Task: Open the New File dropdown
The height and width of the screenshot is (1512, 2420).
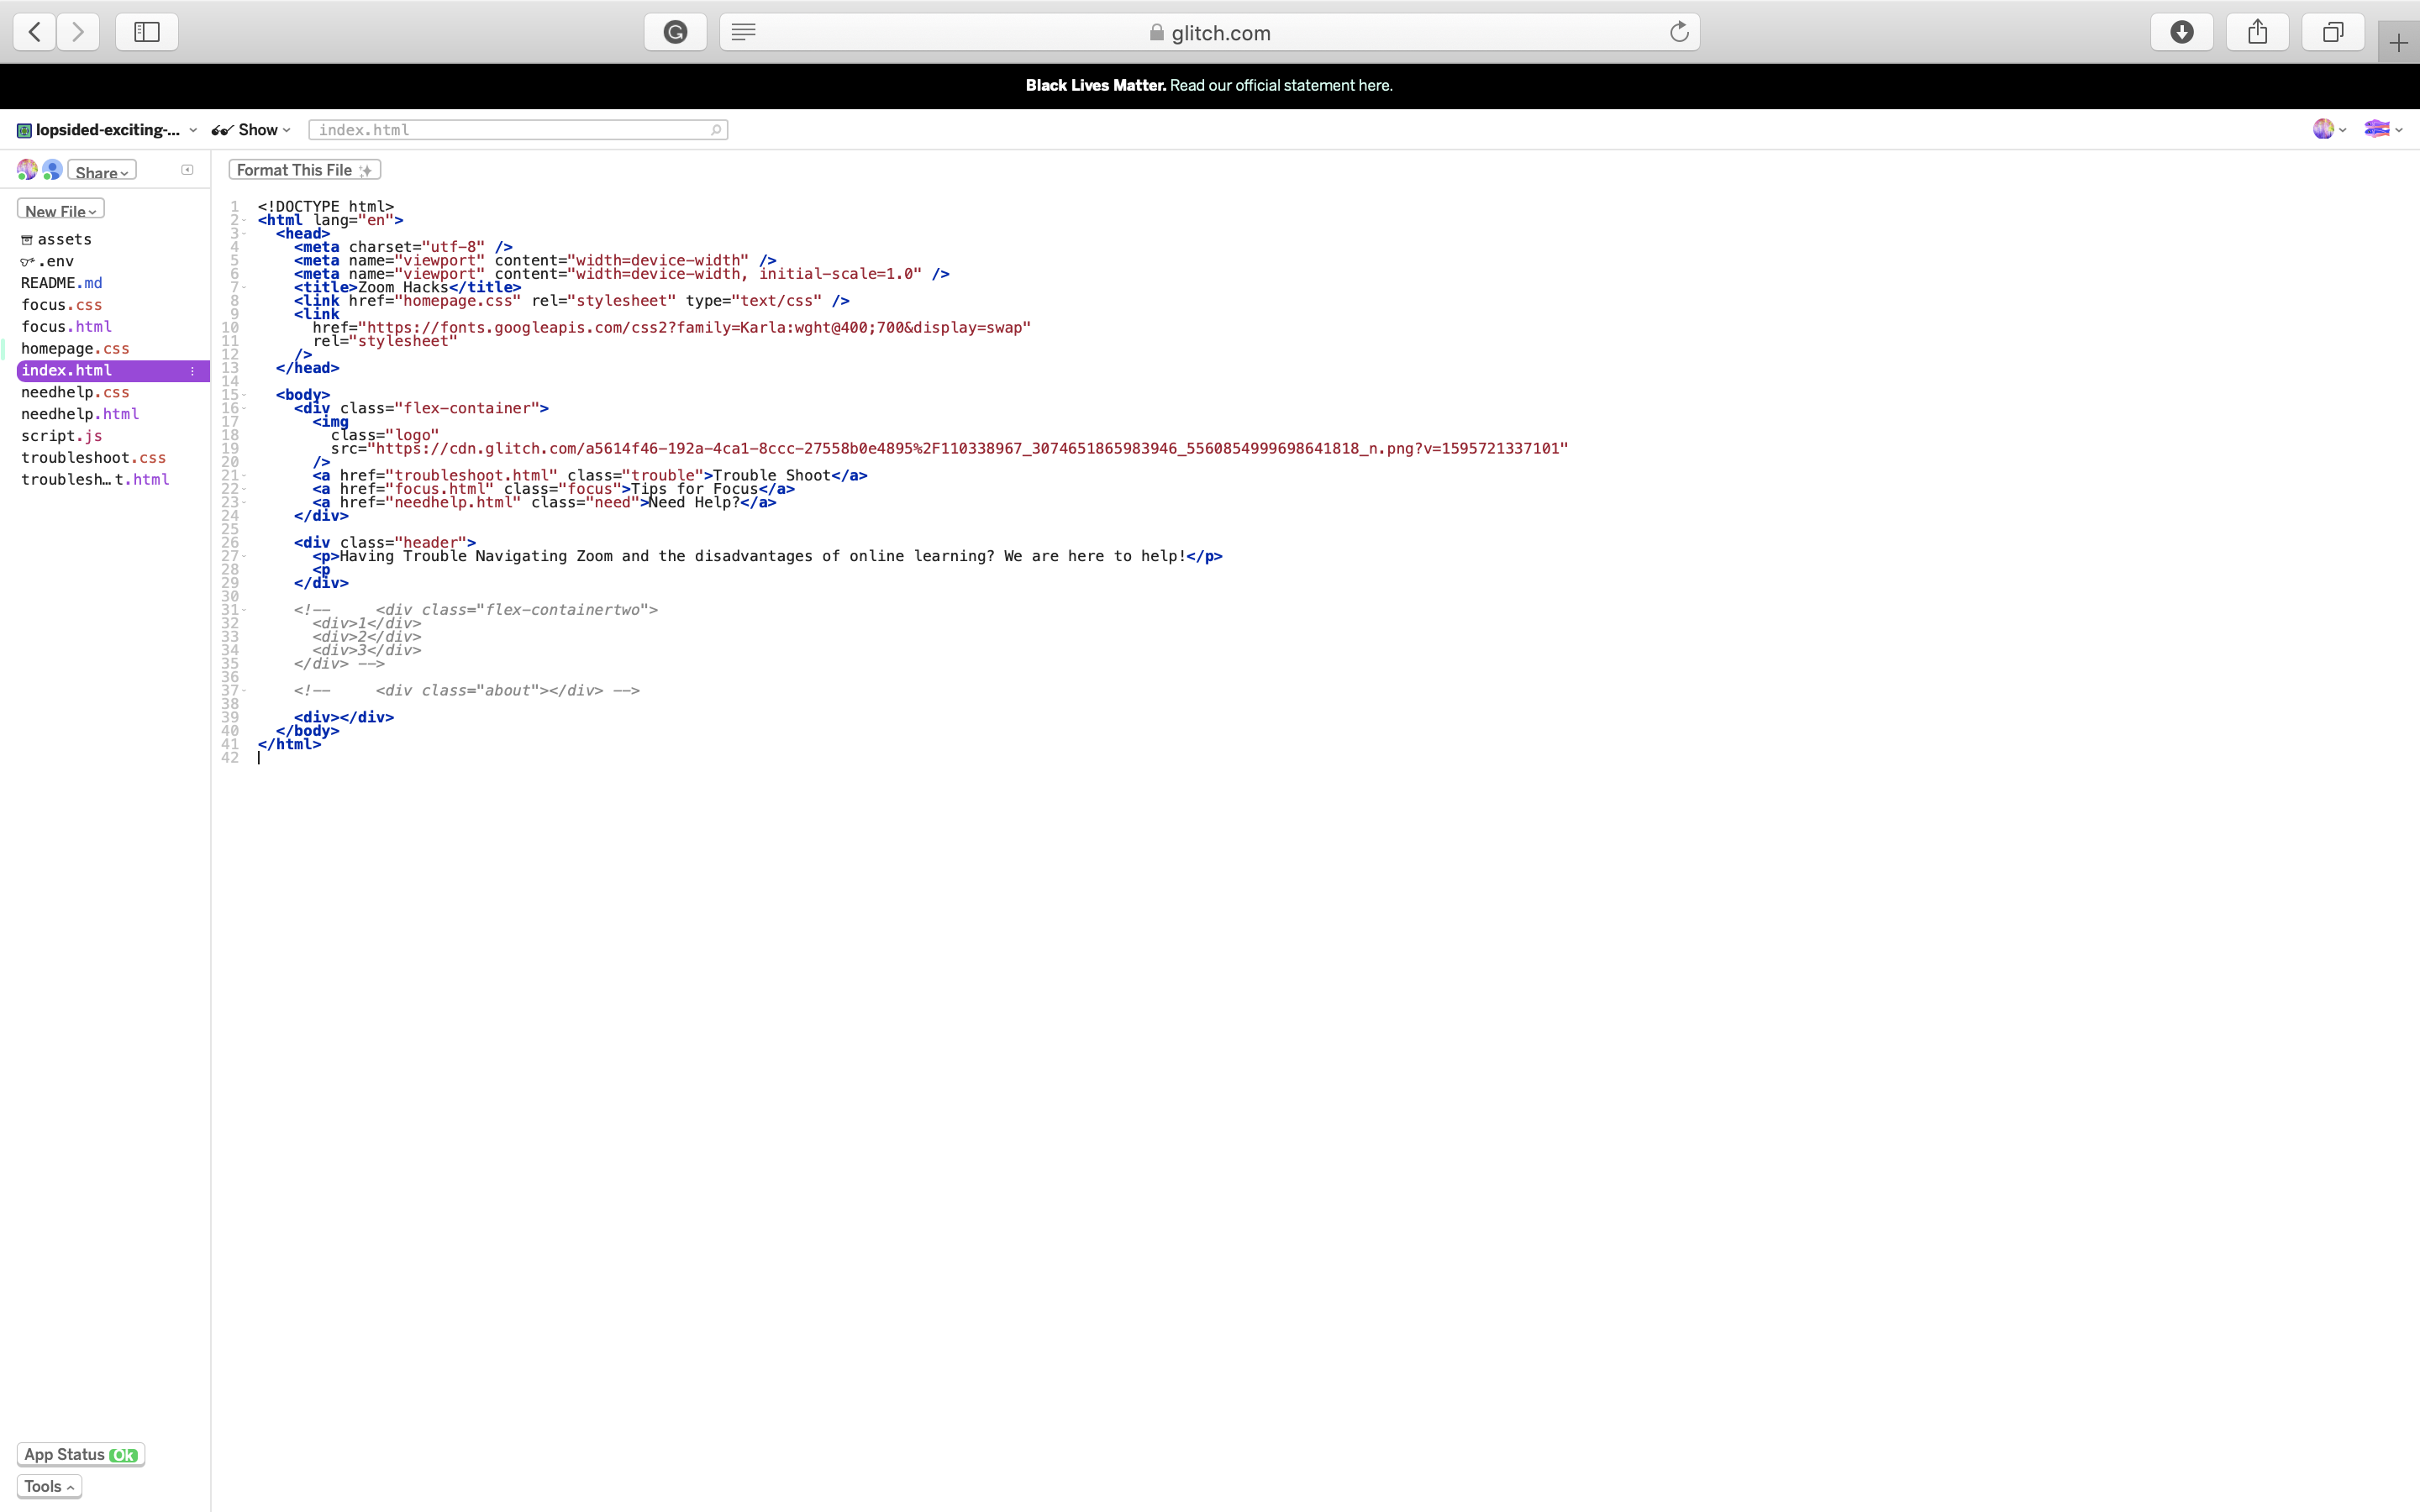Action: (x=60, y=210)
